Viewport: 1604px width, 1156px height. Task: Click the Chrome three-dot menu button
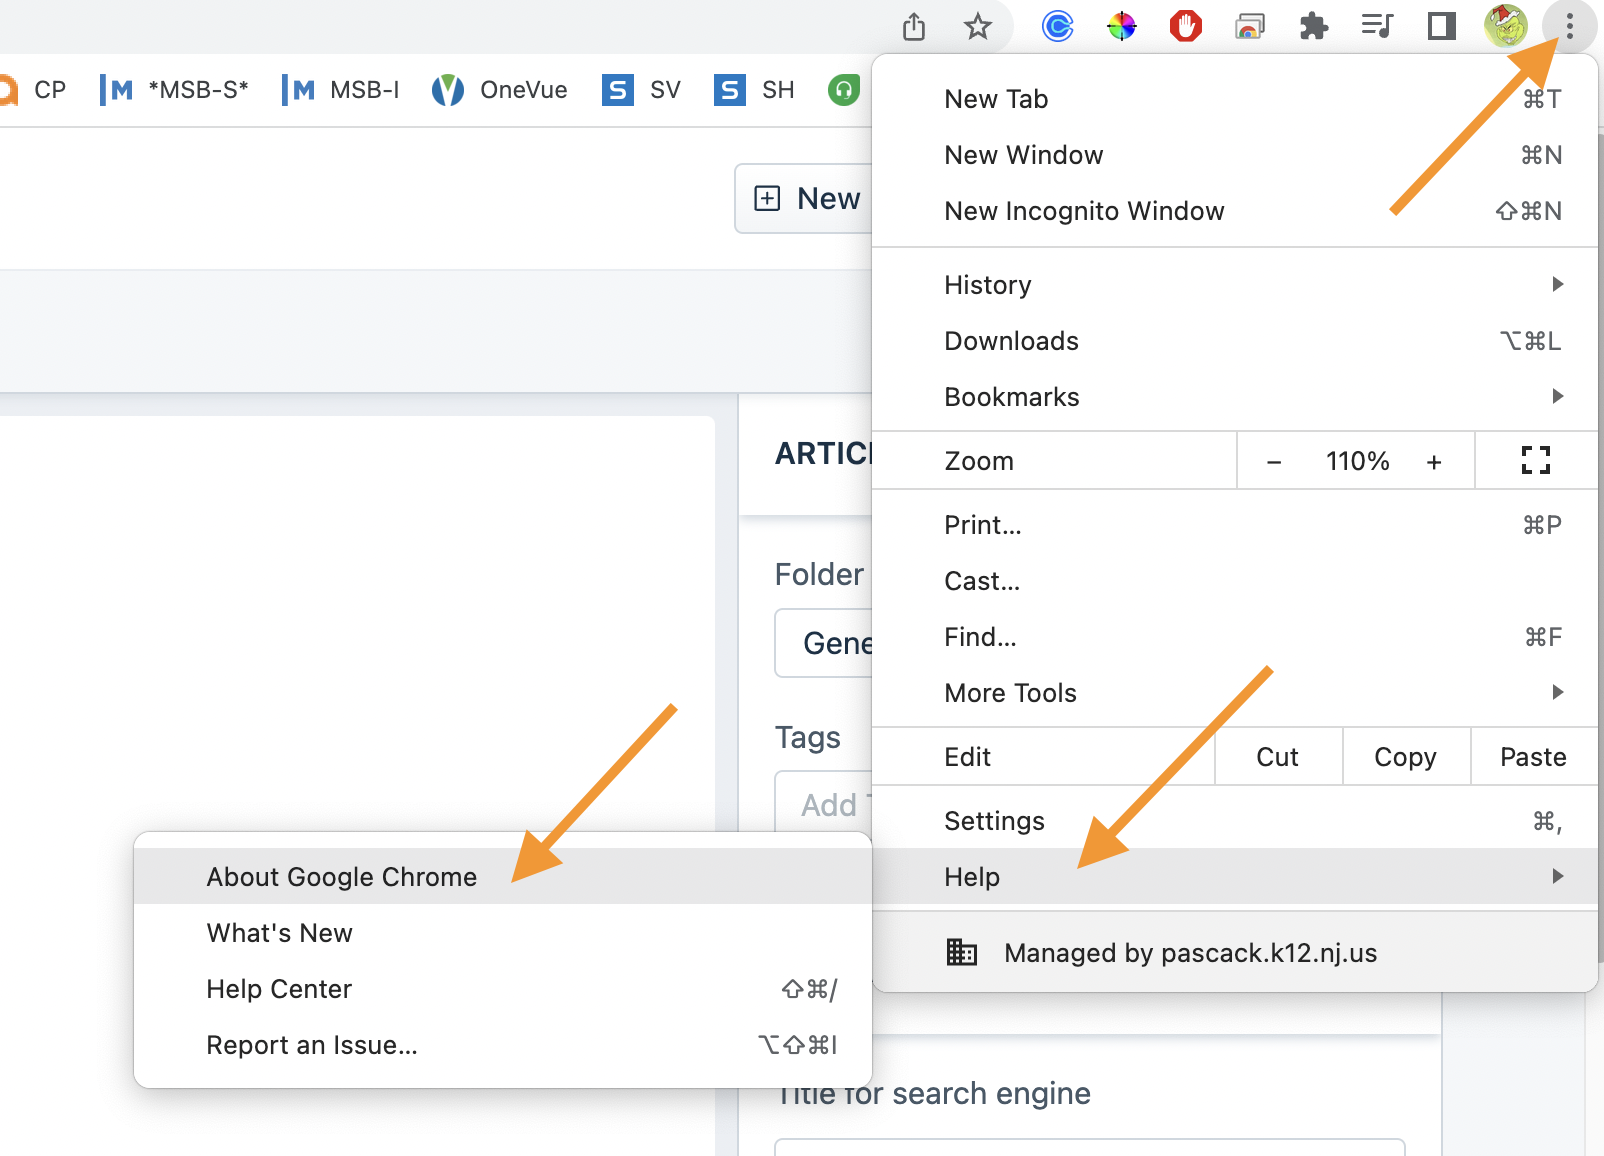(1570, 26)
